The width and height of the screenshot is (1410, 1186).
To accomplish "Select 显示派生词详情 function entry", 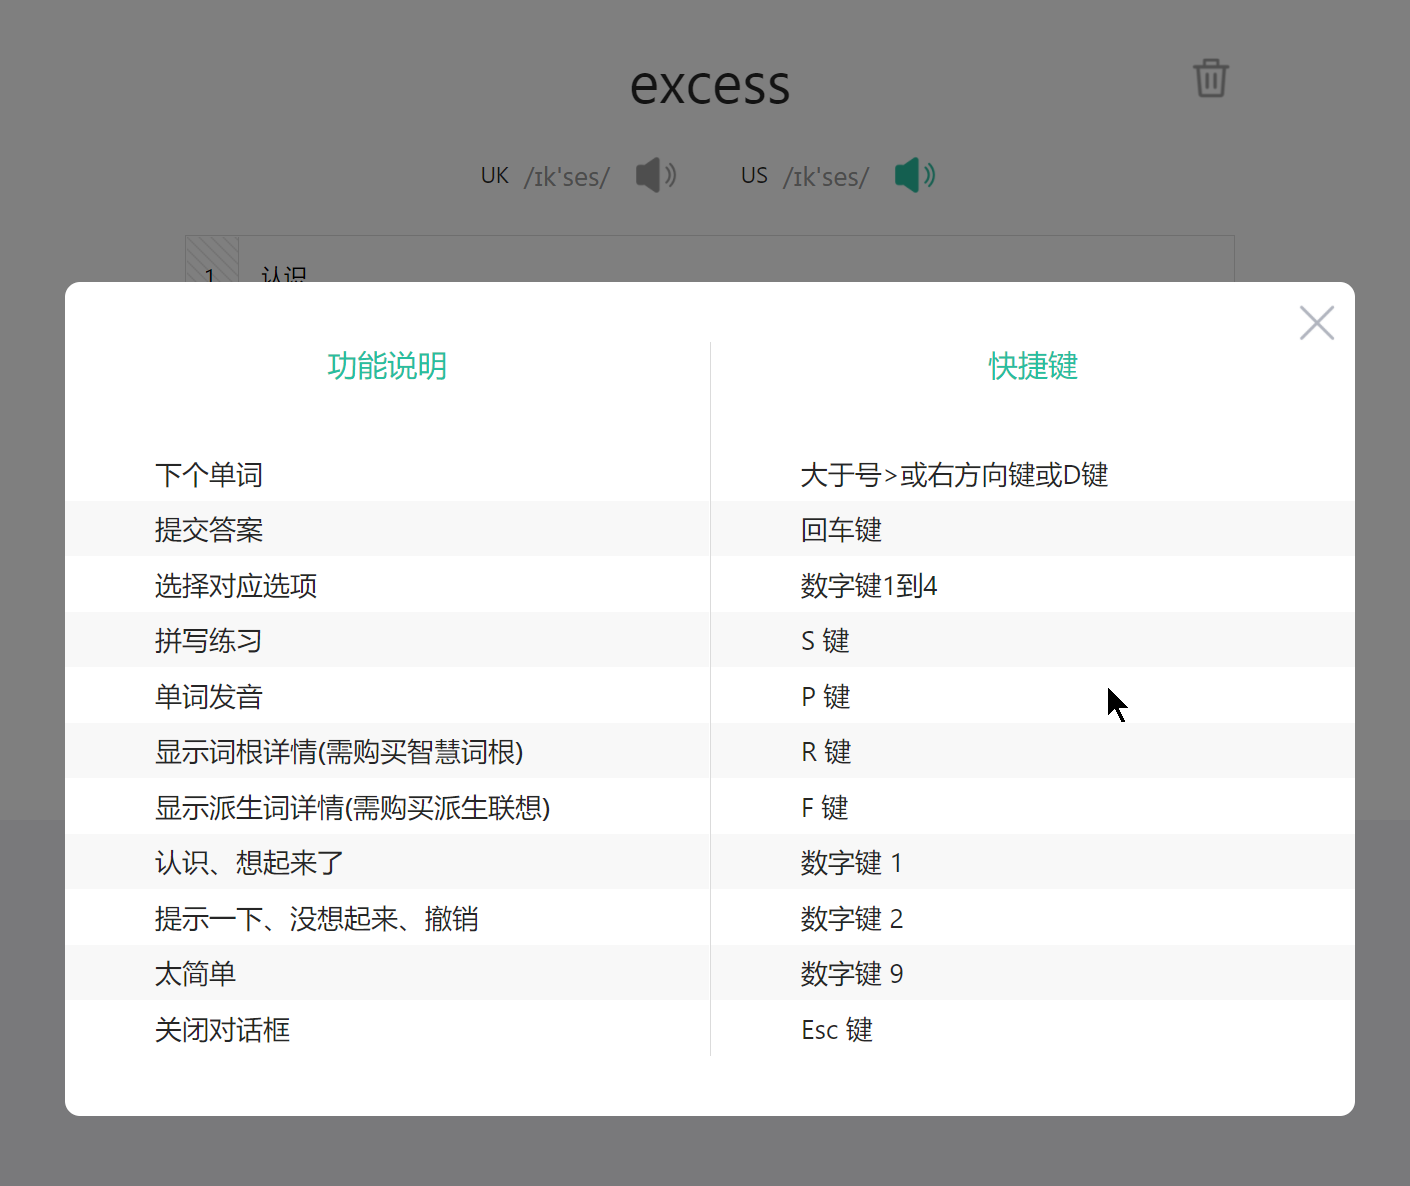I will 352,808.
